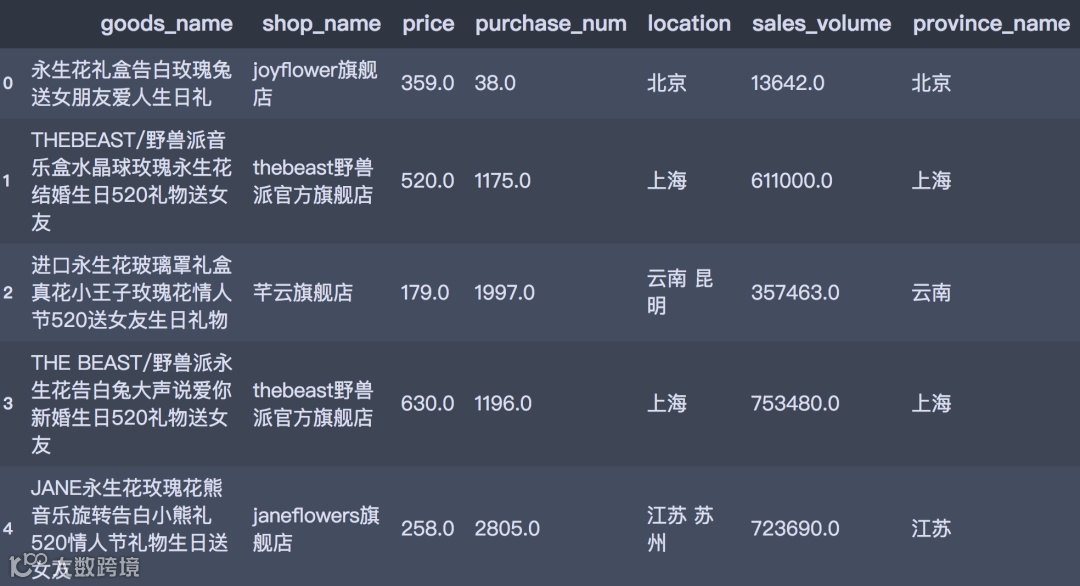Screen dimensions: 1080x586
Task: Click row index 4
Action: pos(8,528)
